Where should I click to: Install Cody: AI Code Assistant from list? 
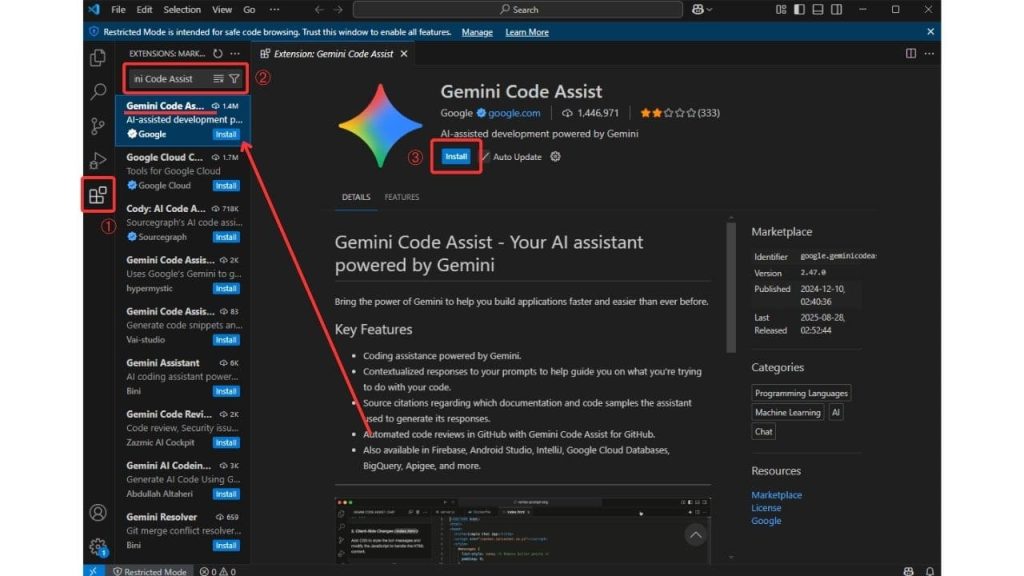click(x=226, y=237)
